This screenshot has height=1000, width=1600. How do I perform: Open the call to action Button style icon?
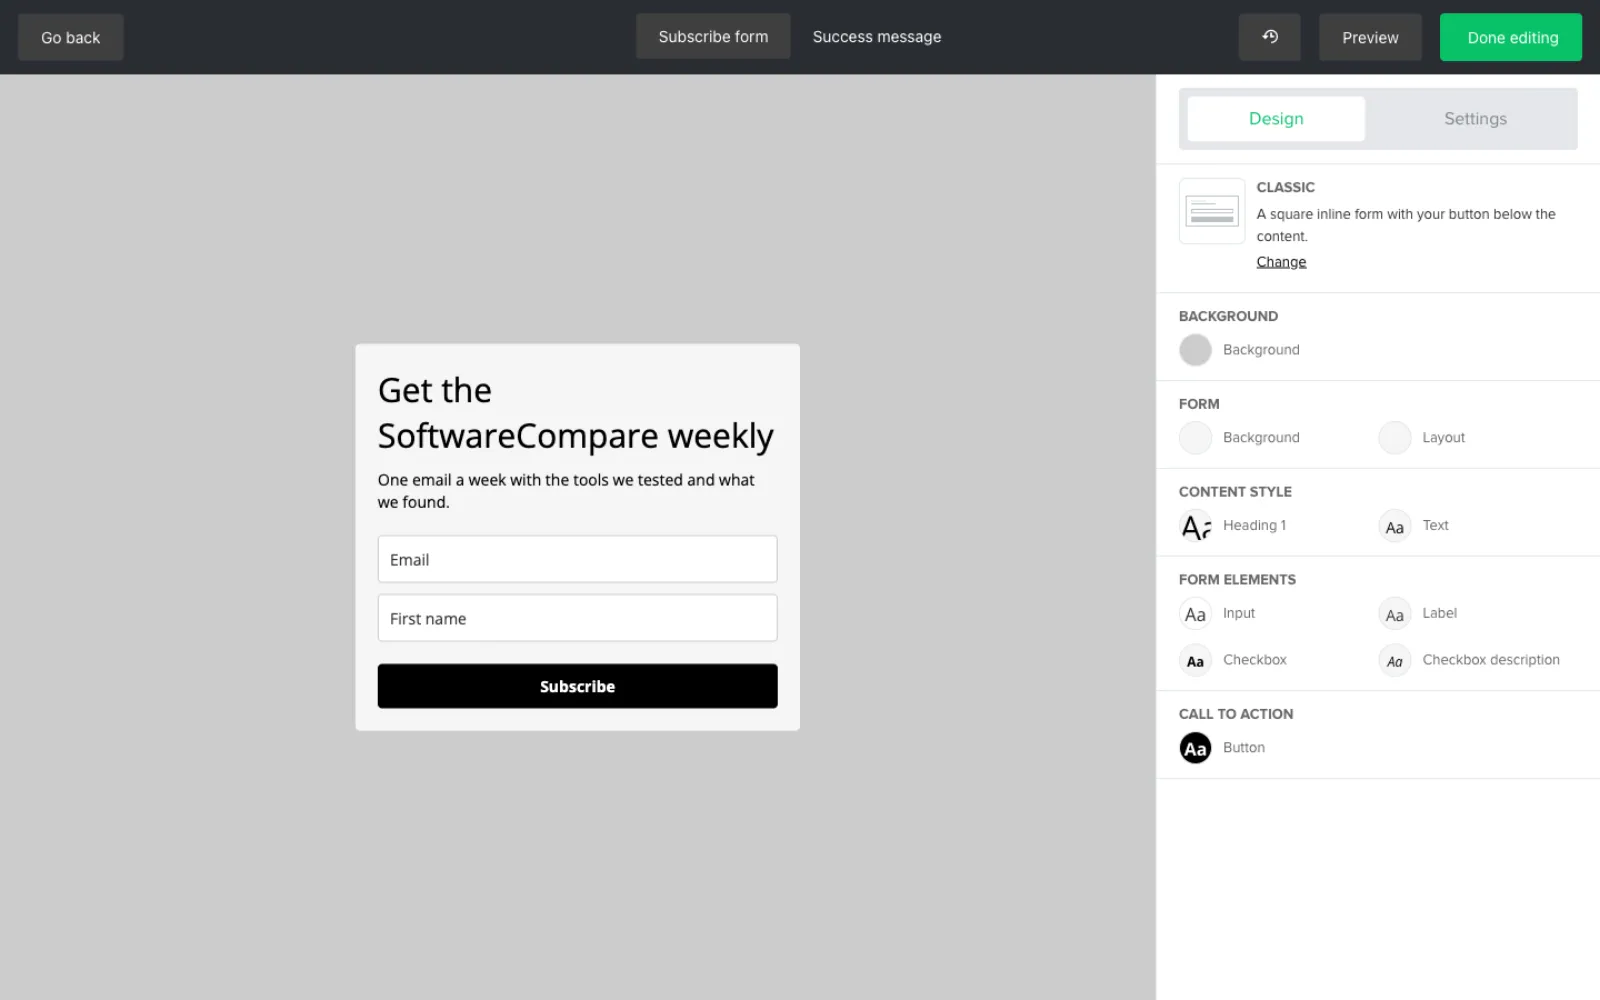tap(1195, 748)
